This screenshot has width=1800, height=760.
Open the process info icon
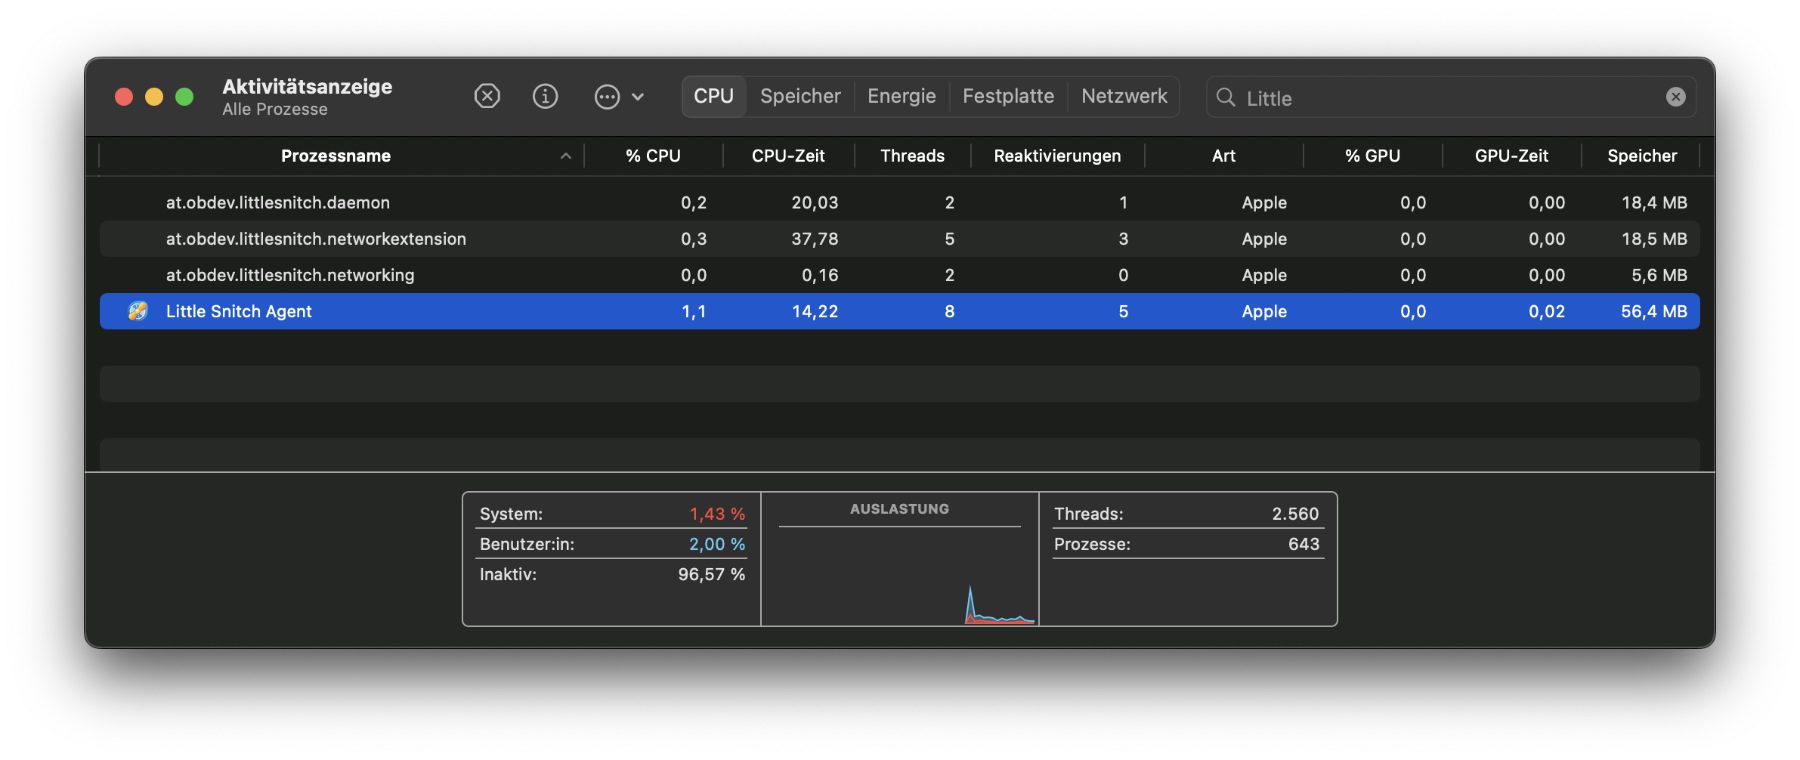click(545, 96)
